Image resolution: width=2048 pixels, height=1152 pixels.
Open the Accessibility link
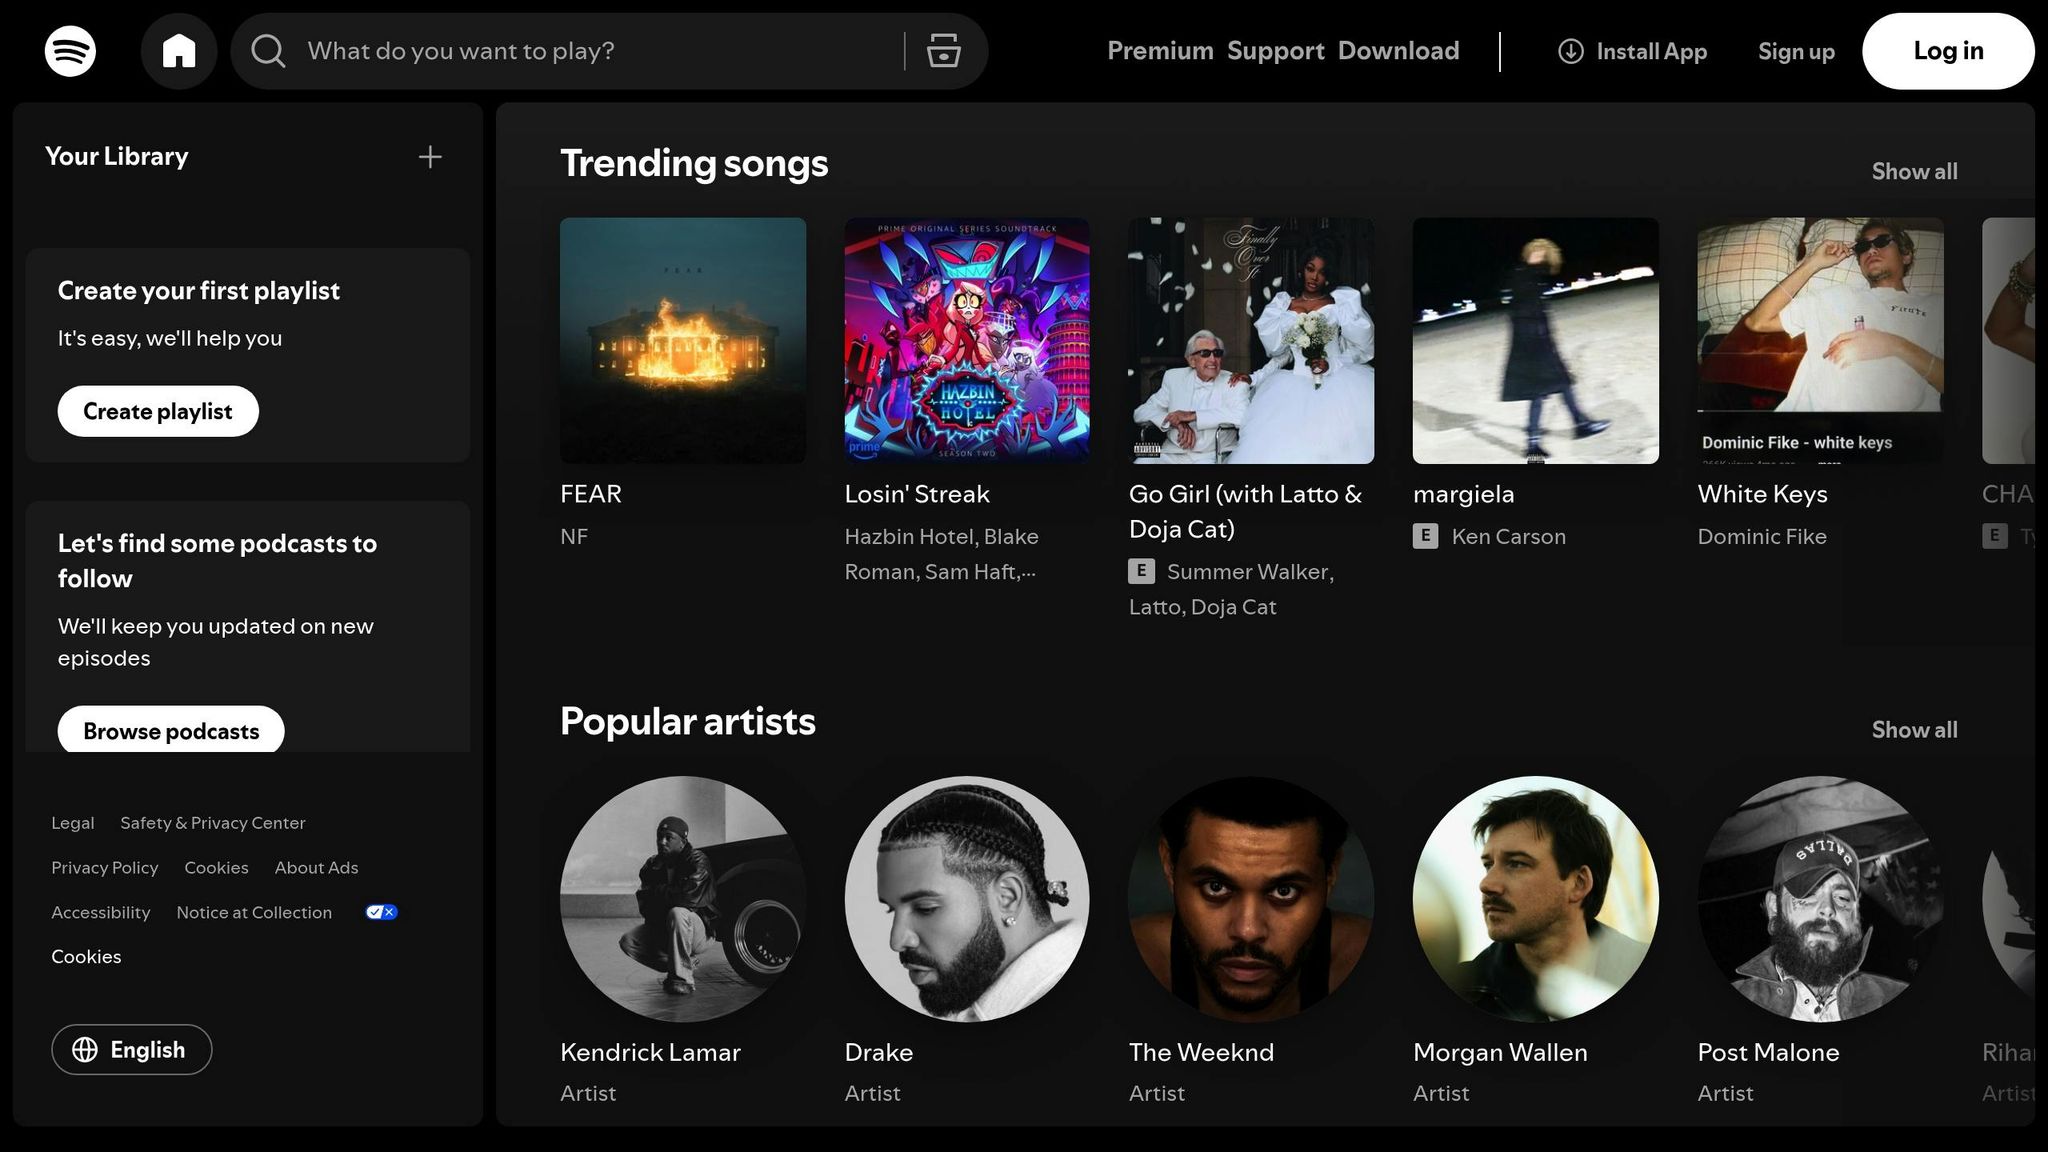101,912
